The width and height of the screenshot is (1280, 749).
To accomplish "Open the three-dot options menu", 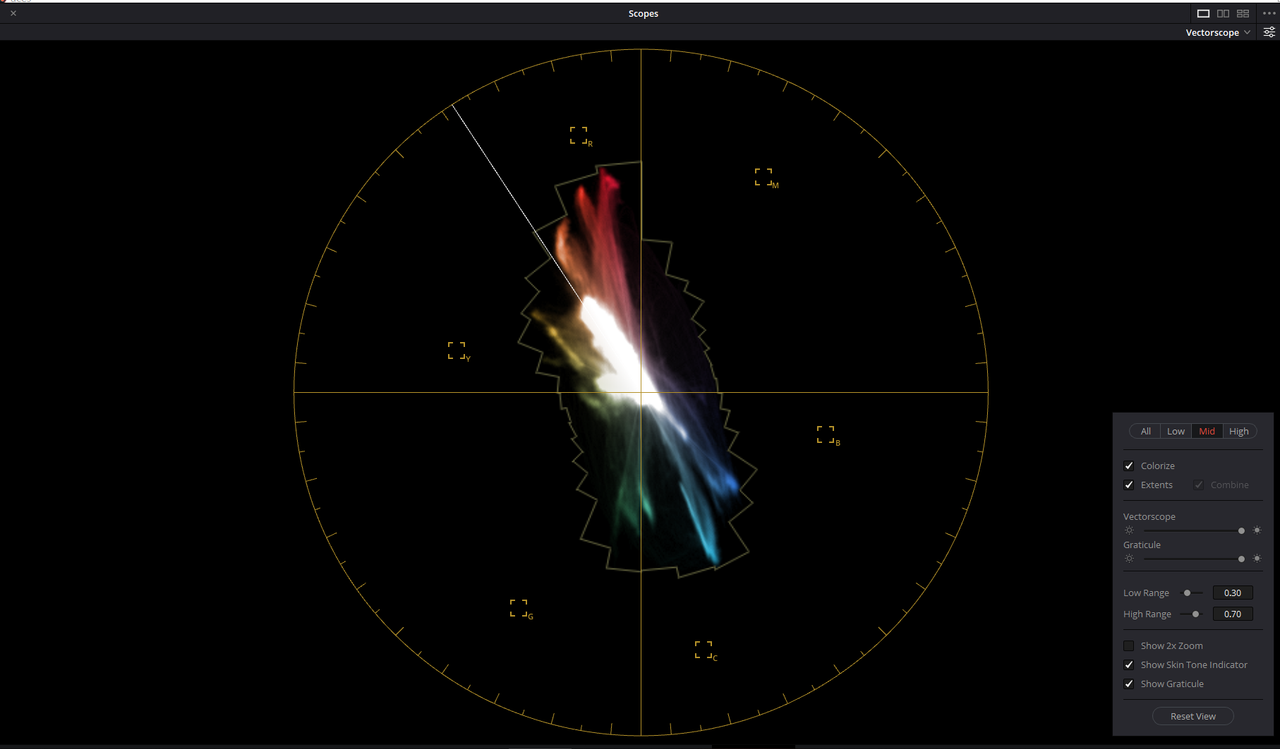I will pyautogui.click(x=1268, y=13).
